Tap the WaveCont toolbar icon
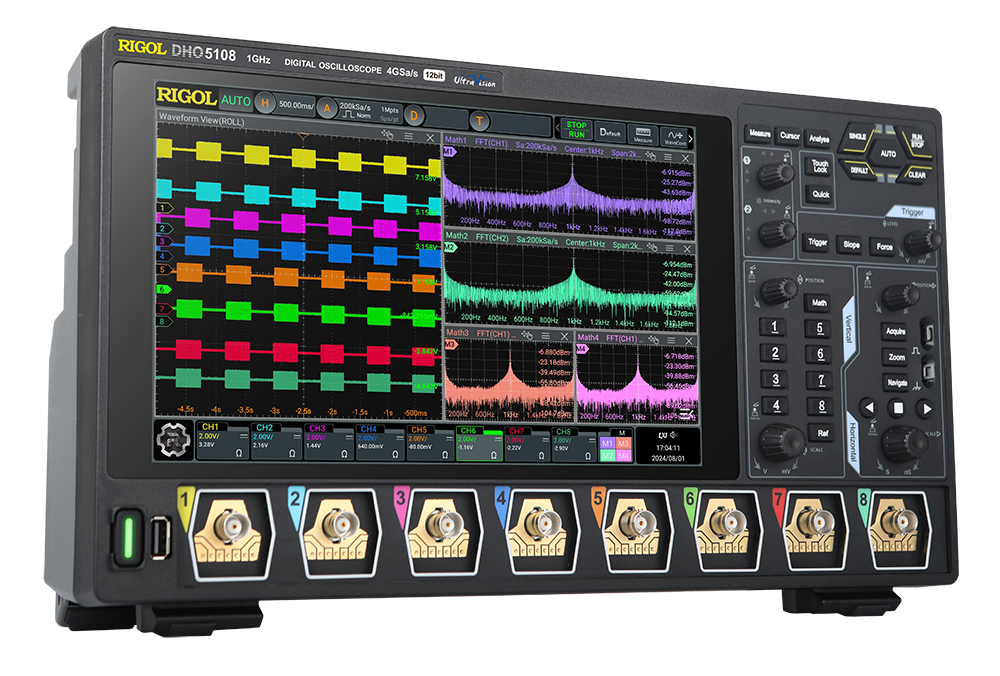The width and height of the screenshot is (1000, 676). (674, 137)
